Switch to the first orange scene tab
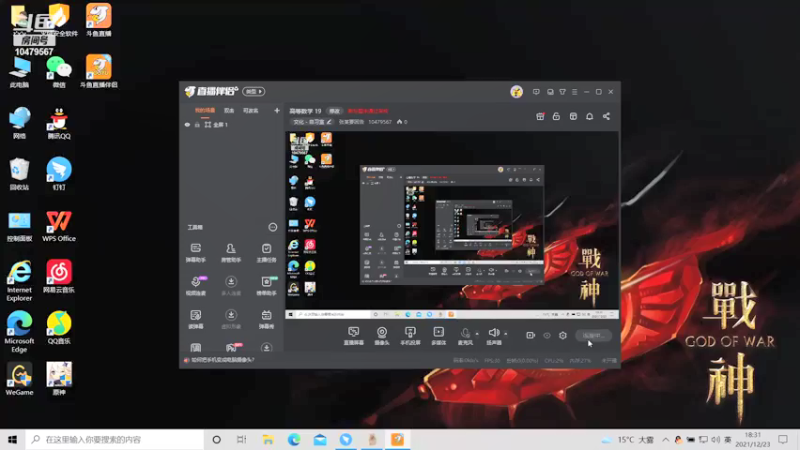Viewport: 800px width, 450px height. click(205, 111)
